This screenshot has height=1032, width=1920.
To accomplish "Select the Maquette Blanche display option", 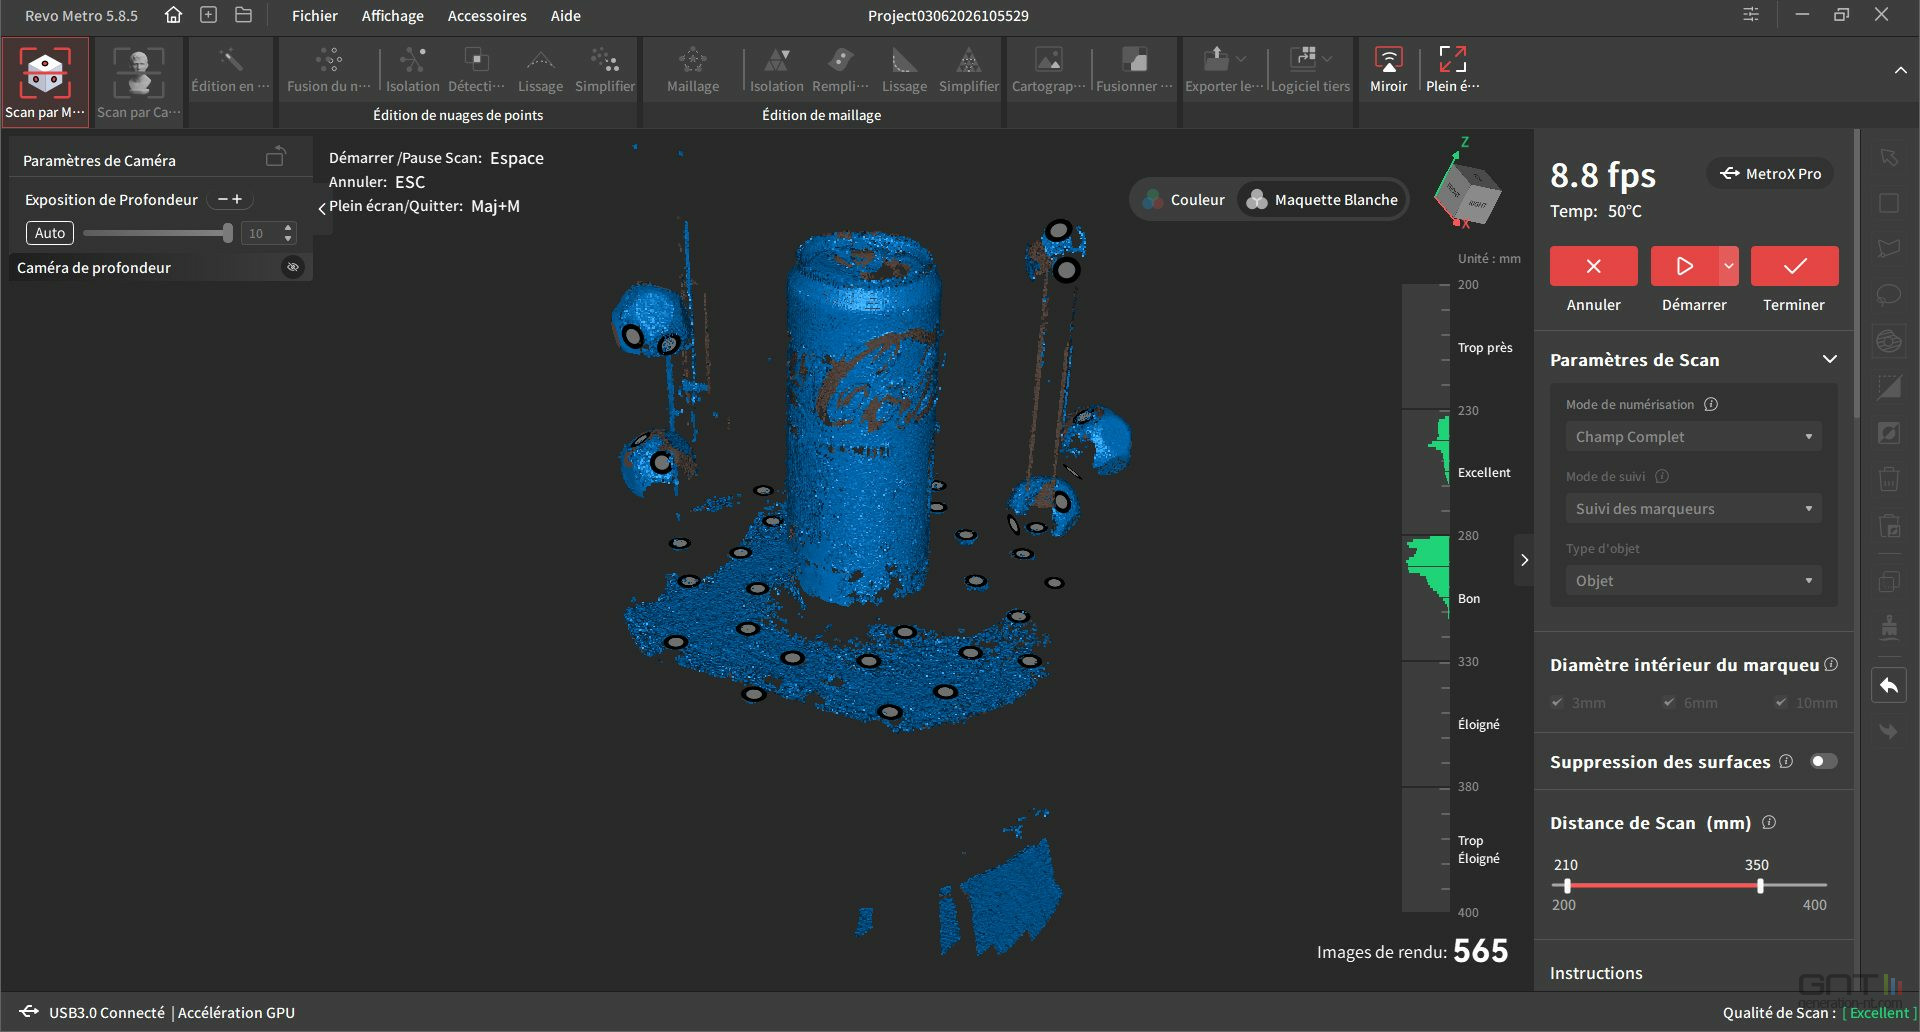I will pos(1322,199).
